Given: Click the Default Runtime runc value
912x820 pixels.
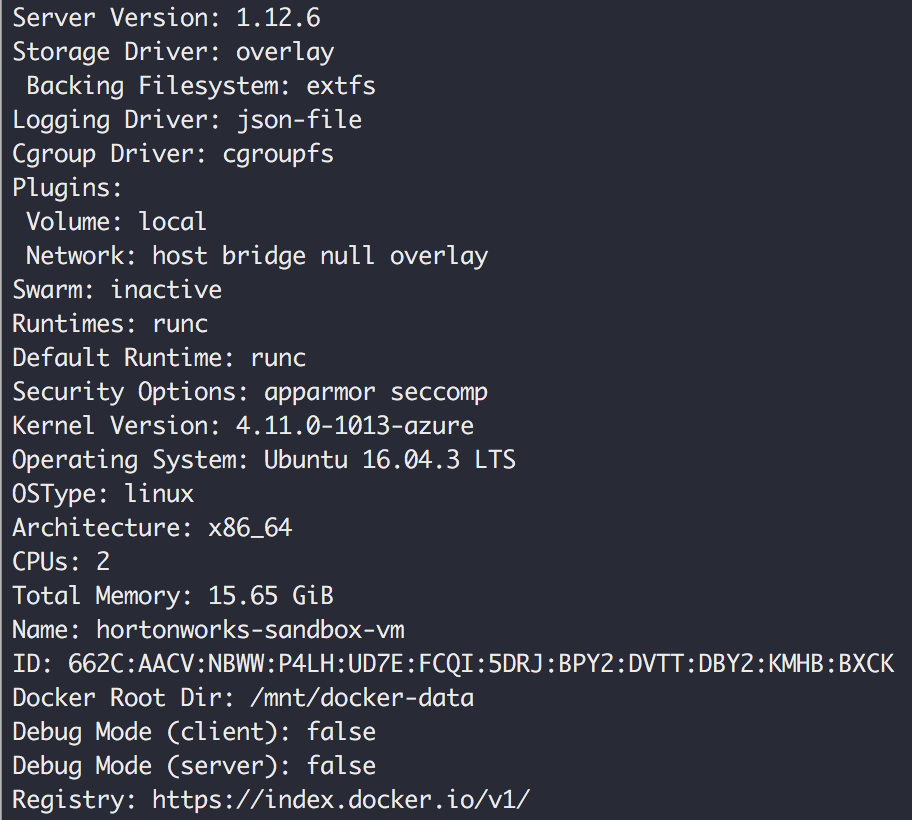Looking at the screenshot, I should (278, 358).
